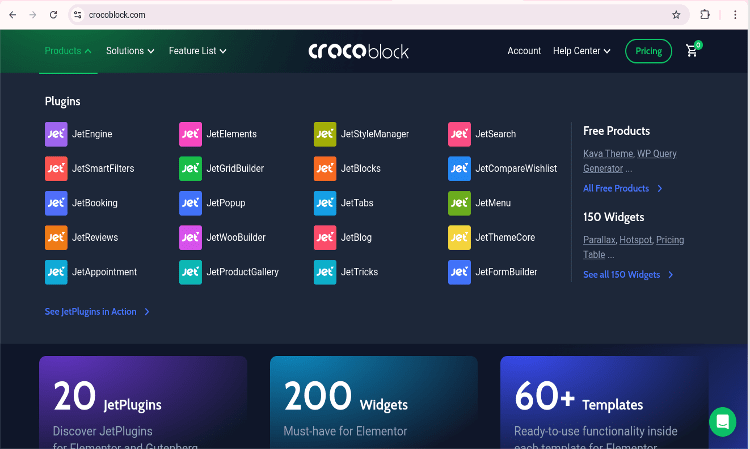The height and width of the screenshot is (449, 750).
Task: Open the live chat bubble
Action: [x=722, y=422]
